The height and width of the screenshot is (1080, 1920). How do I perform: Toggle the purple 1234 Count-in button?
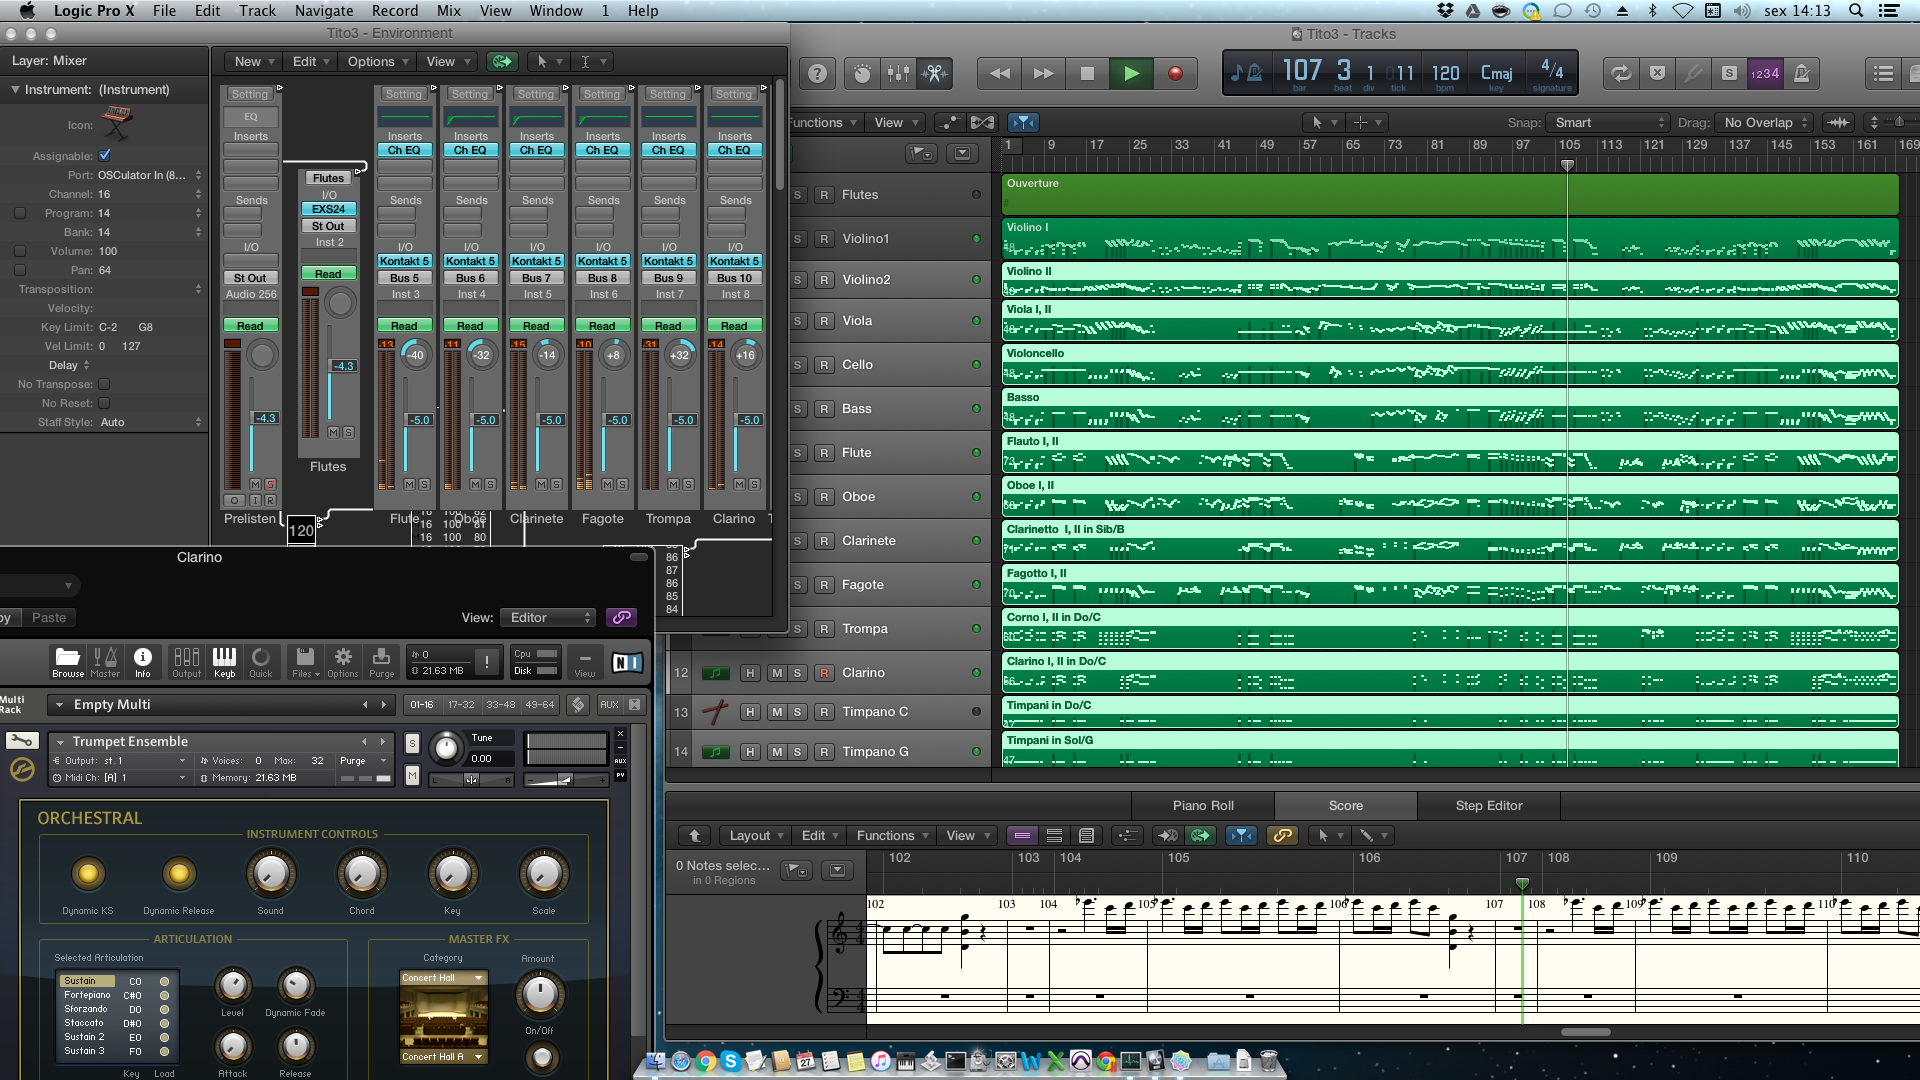click(x=1764, y=73)
